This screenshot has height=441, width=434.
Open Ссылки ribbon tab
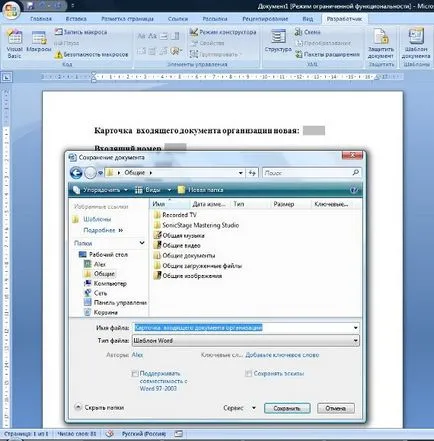[178, 19]
